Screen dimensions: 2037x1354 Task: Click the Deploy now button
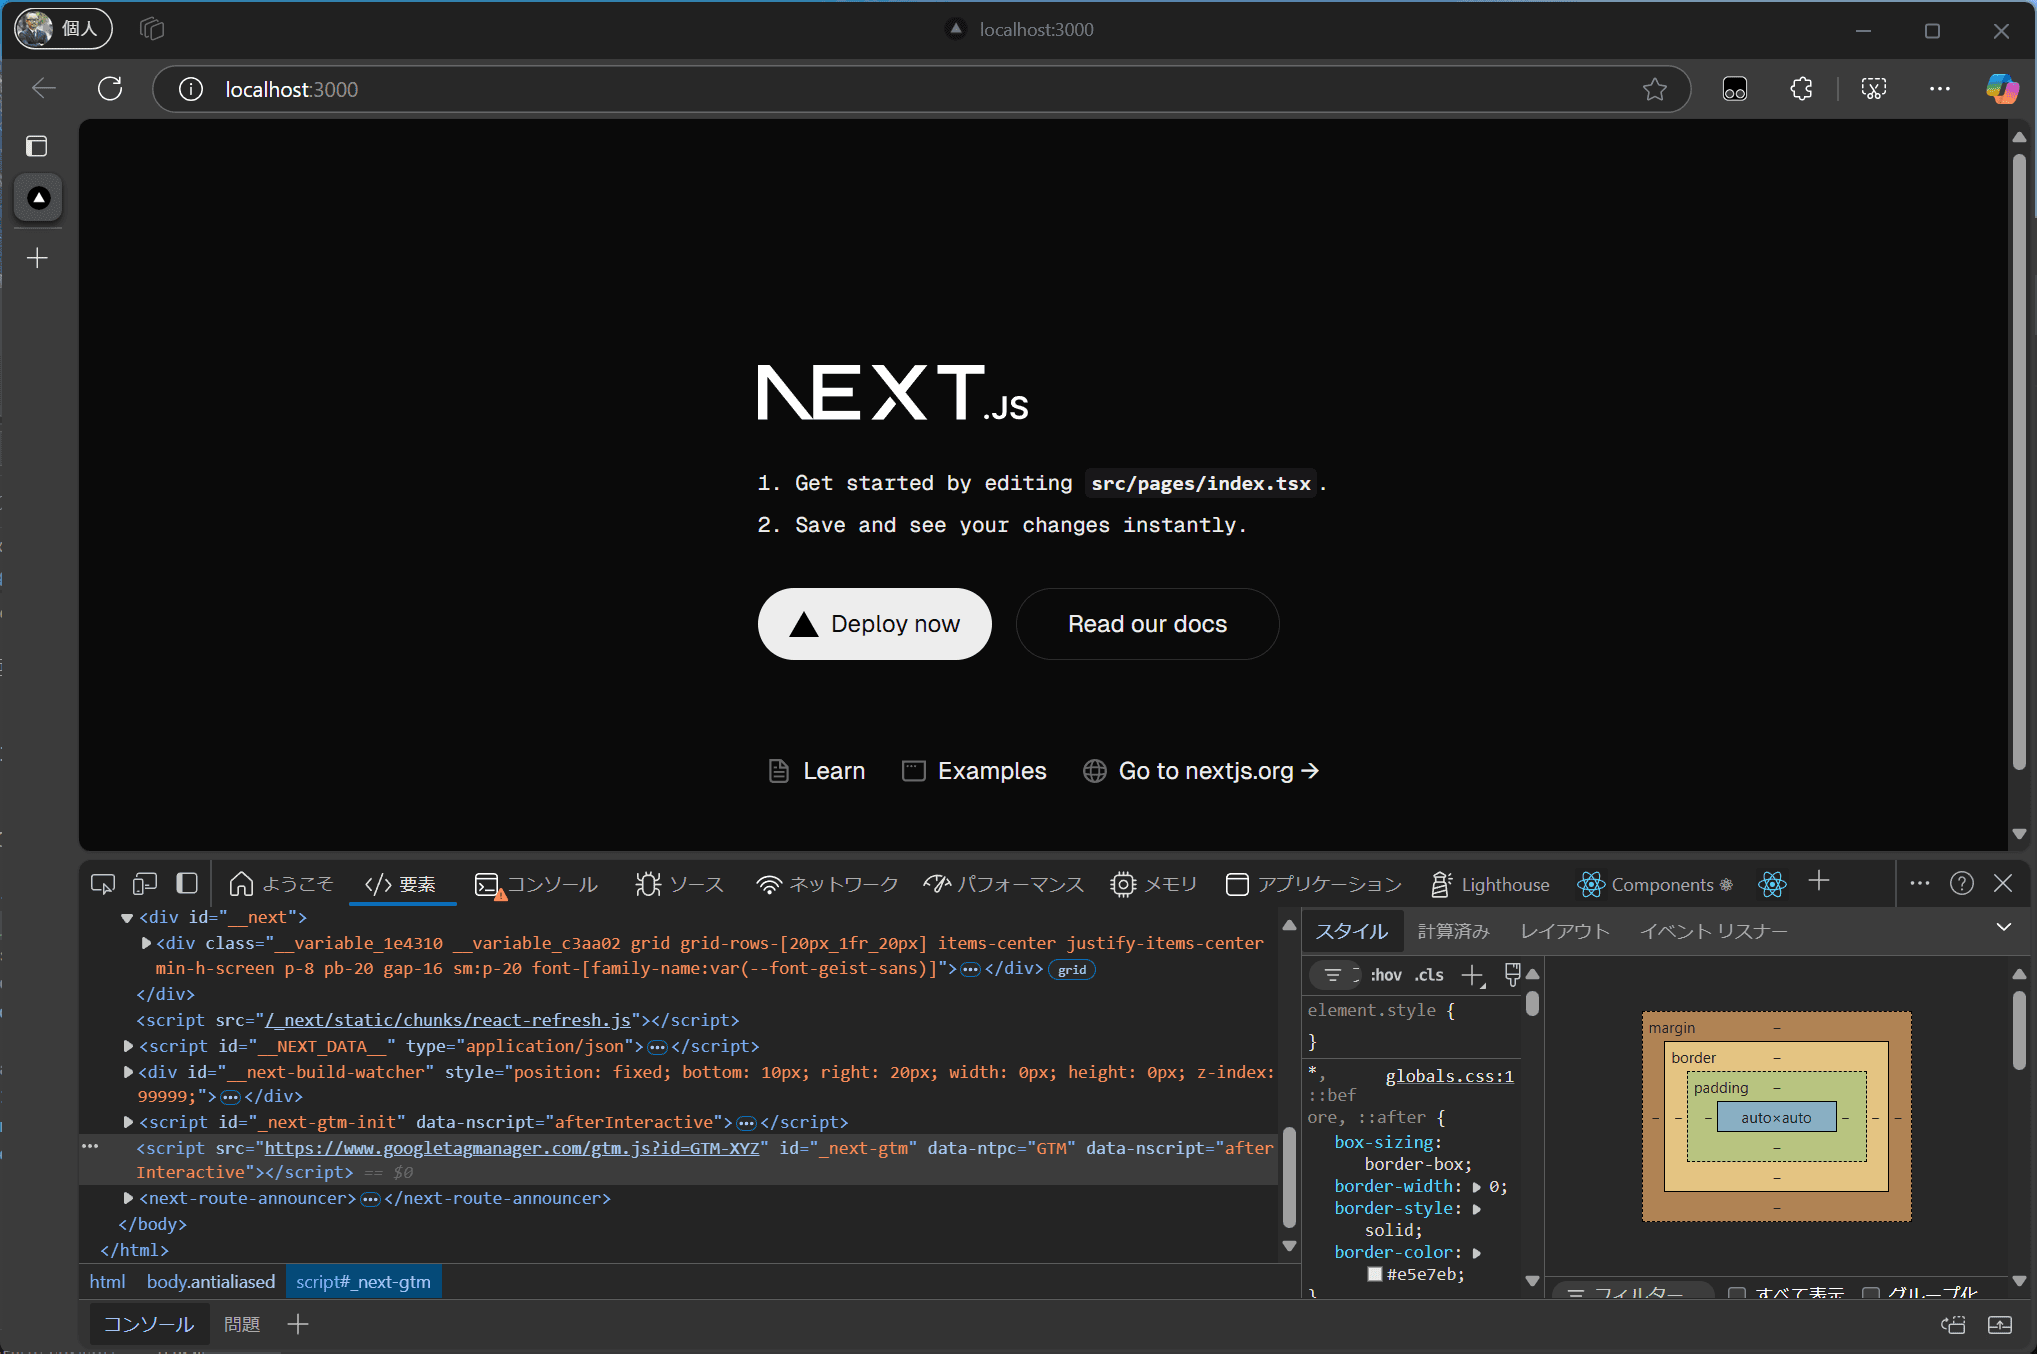click(874, 624)
